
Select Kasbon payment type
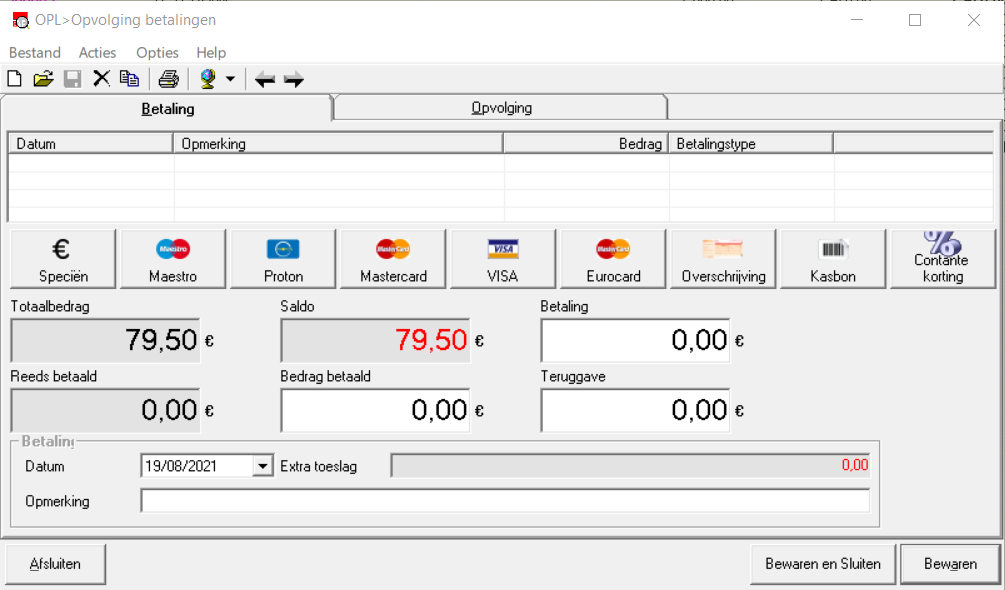tap(833, 259)
